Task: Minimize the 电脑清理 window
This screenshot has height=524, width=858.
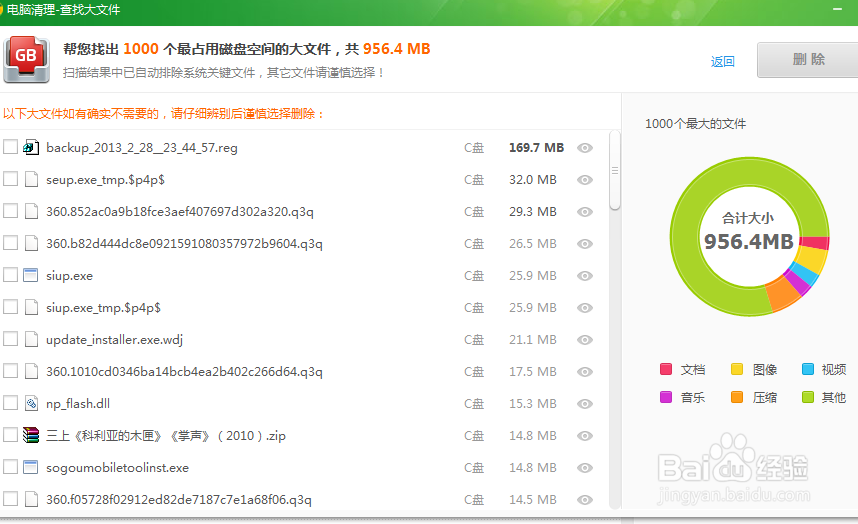Action: pos(837,9)
